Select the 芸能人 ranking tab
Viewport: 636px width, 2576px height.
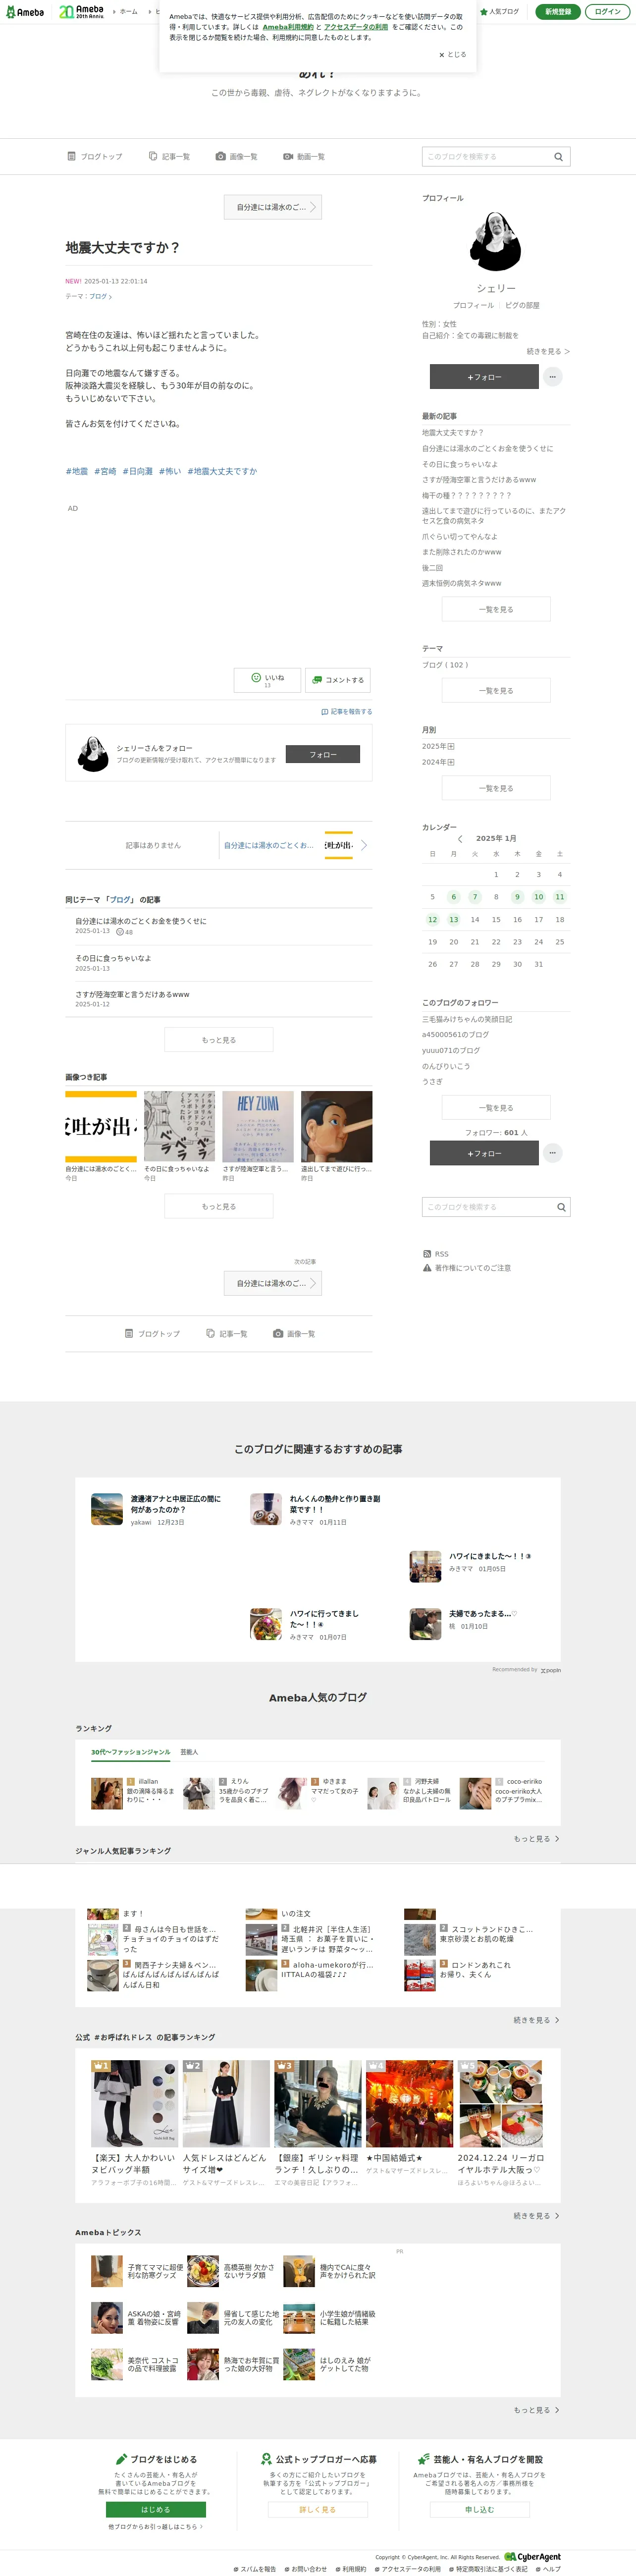(189, 1752)
